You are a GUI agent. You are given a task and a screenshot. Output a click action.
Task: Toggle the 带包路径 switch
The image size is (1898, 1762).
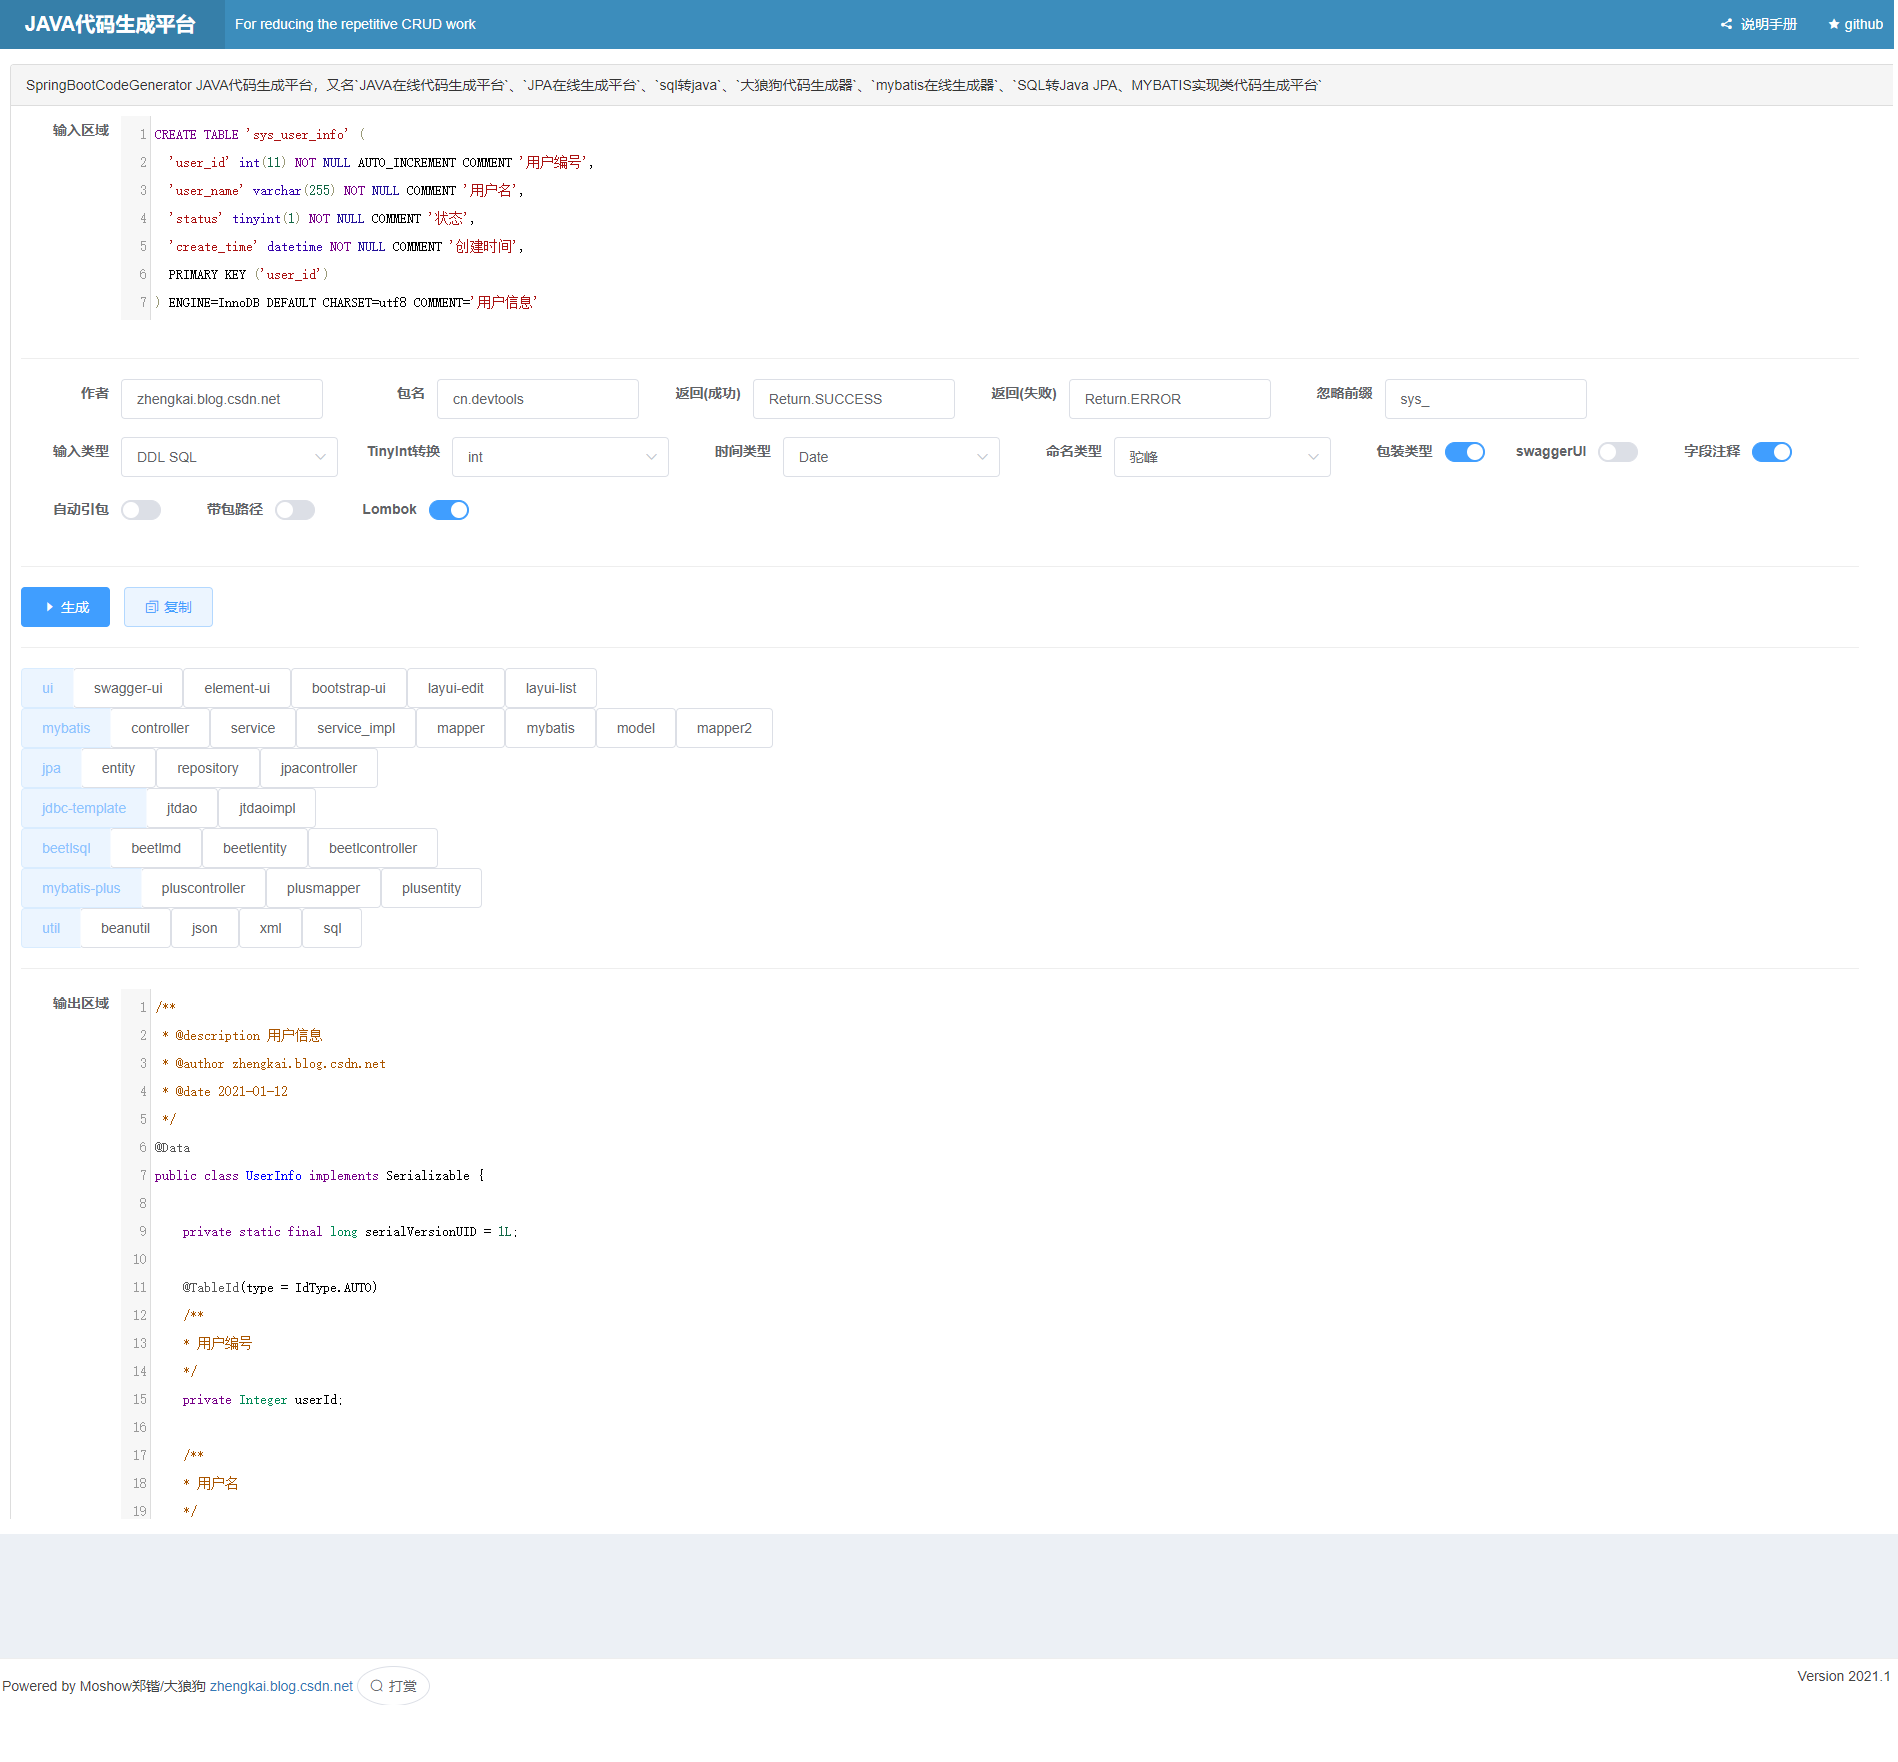coord(295,510)
